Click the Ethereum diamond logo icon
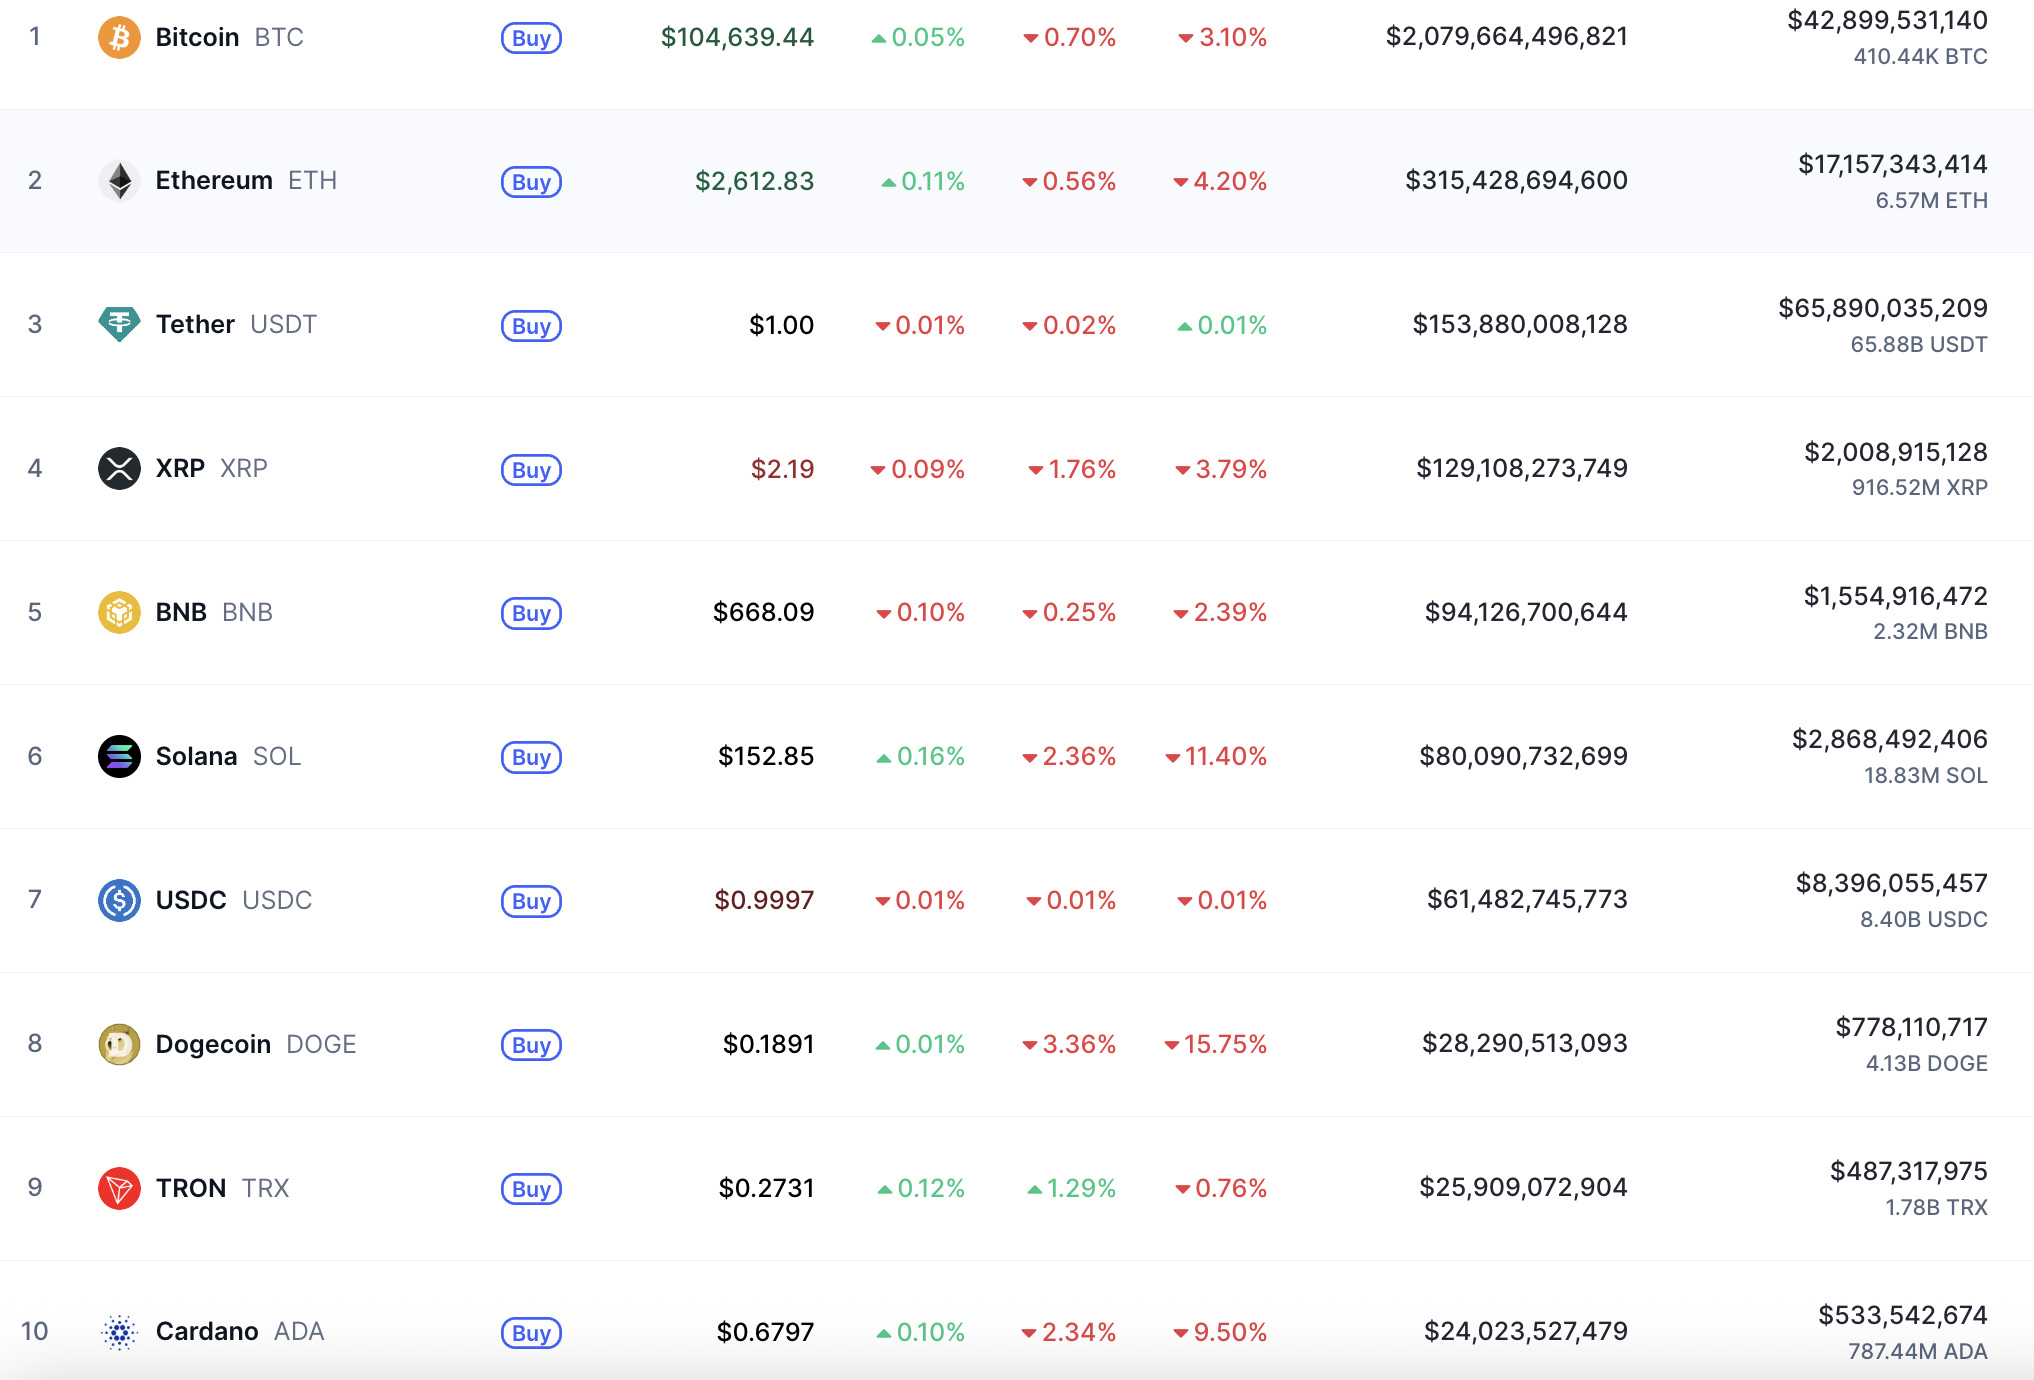 (119, 181)
